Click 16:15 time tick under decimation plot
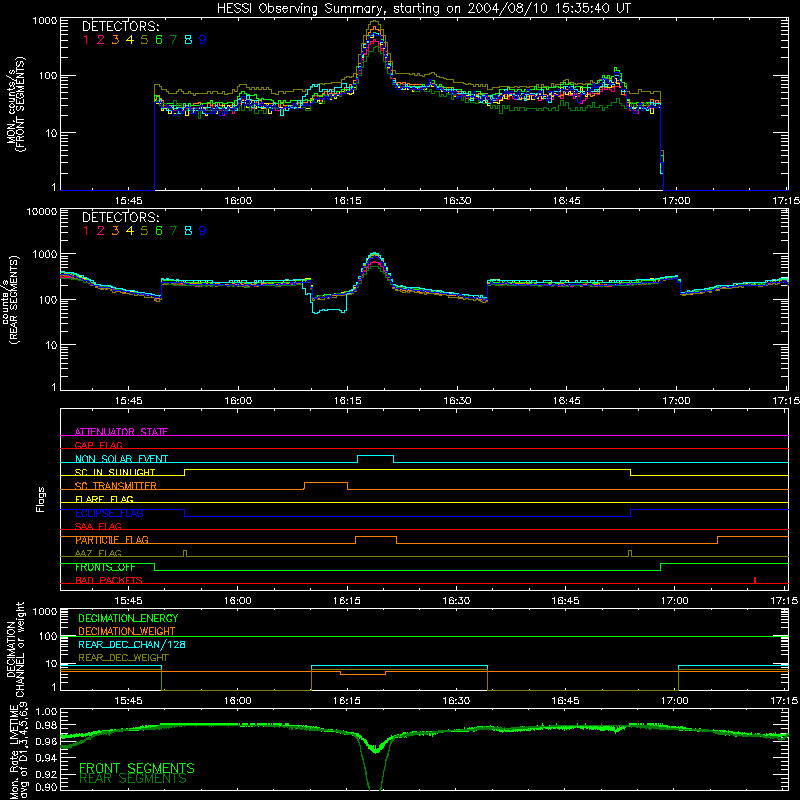The image size is (800, 800). point(347,701)
